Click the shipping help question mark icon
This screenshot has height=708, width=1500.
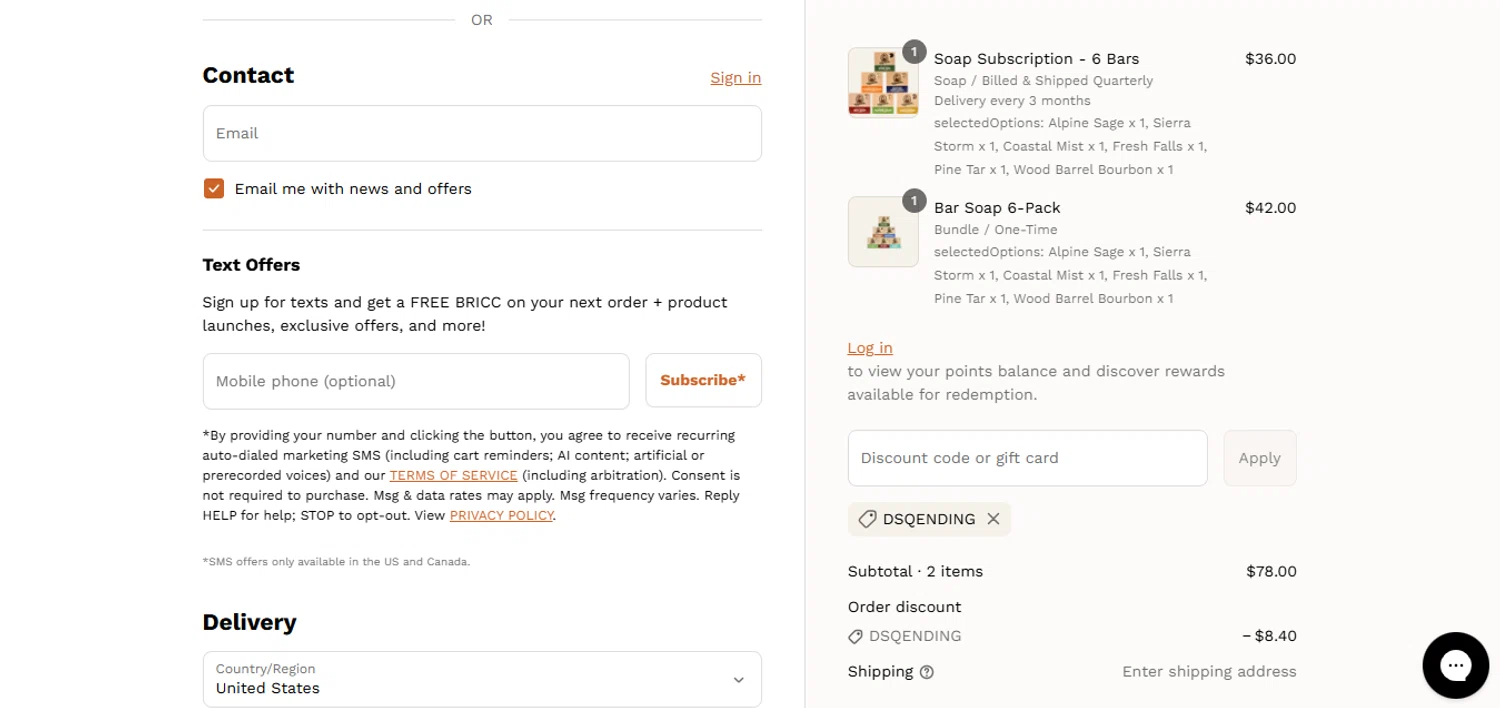click(x=927, y=672)
